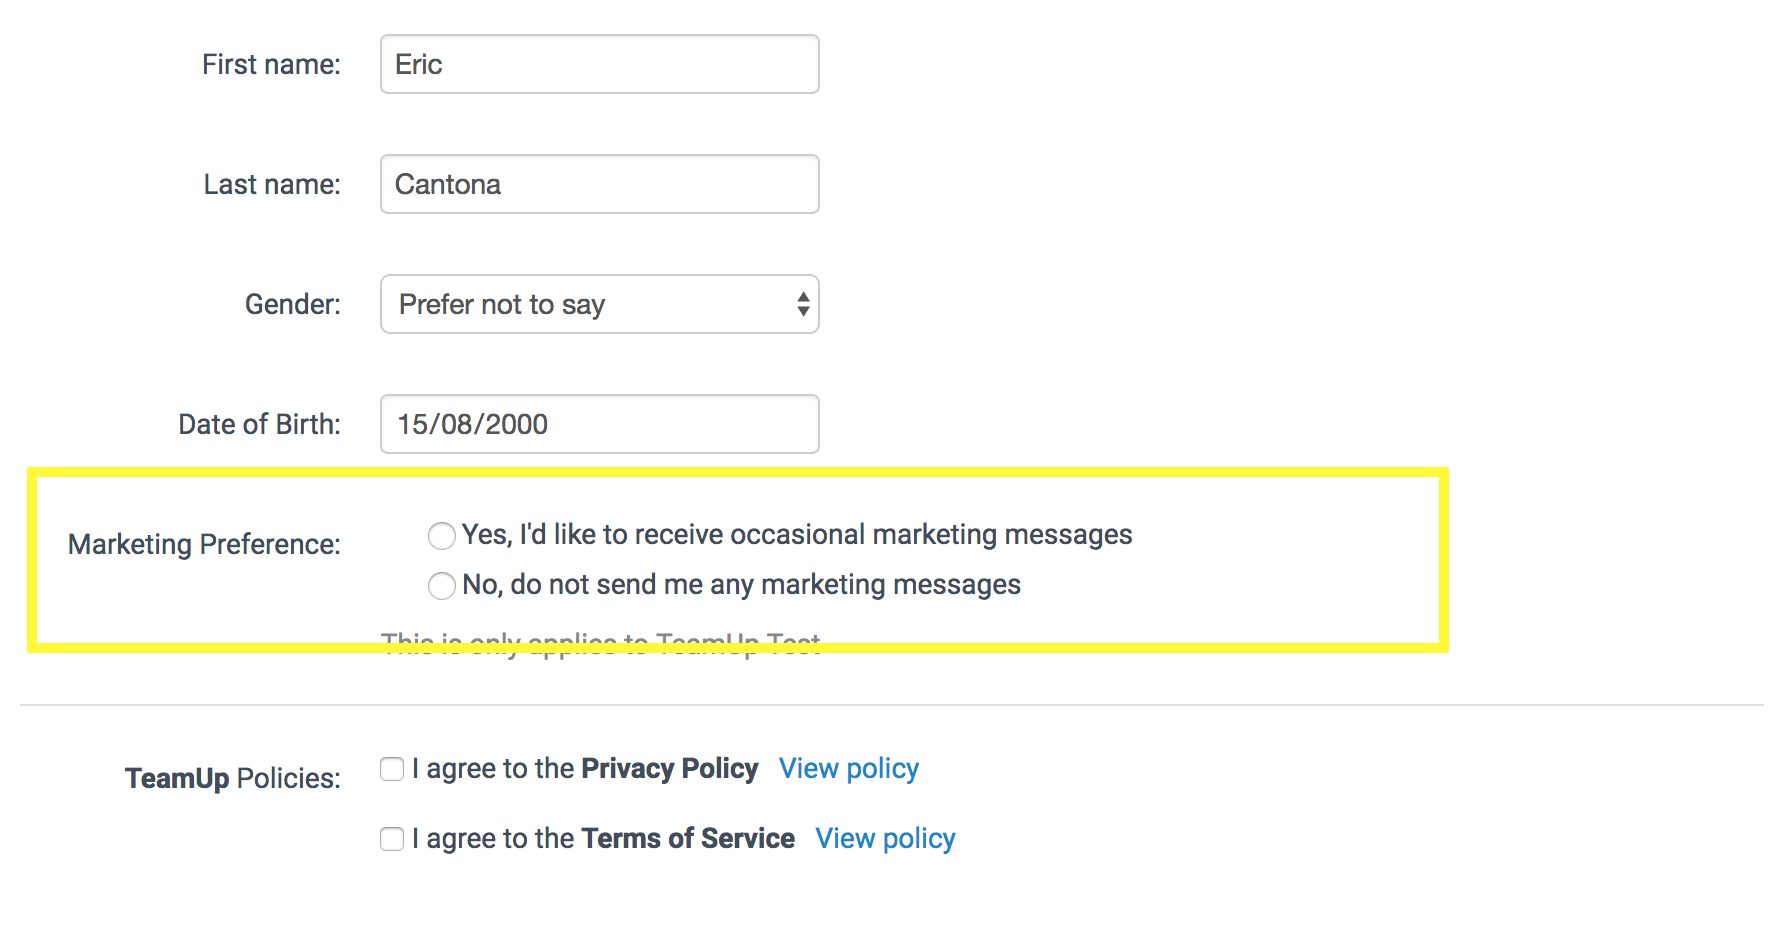Screen dimensions: 1780x926
Task: Open View policy link for Terms of Service
Action: coord(885,839)
